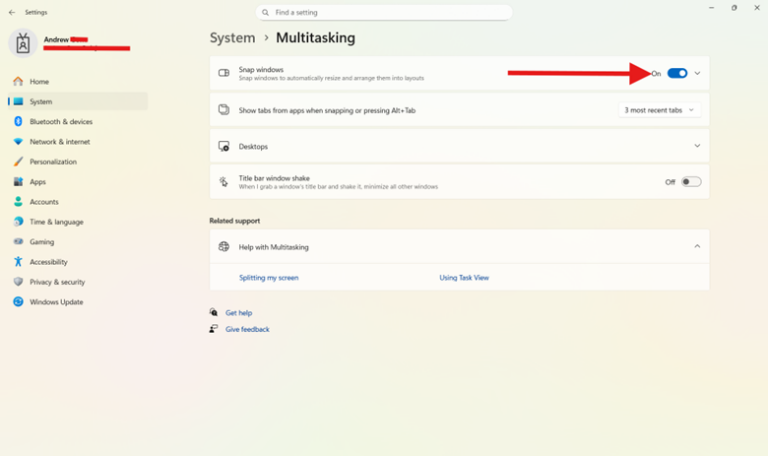Open Personalization settings
Image resolution: width=768 pixels, height=456 pixels.
coord(78,162)
